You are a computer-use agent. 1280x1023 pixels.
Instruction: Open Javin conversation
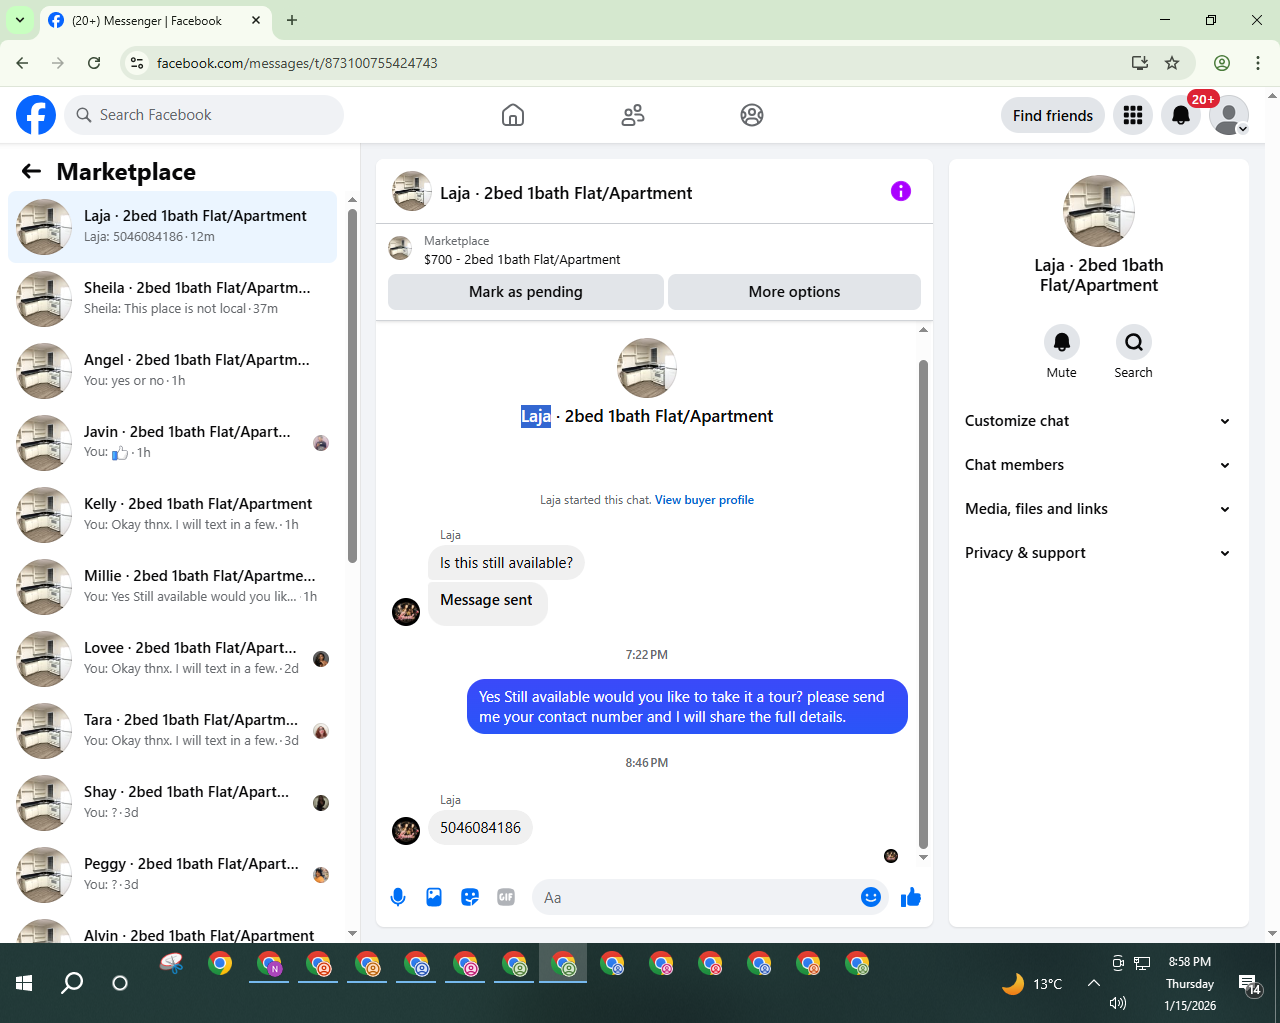[x=172, y=442]
